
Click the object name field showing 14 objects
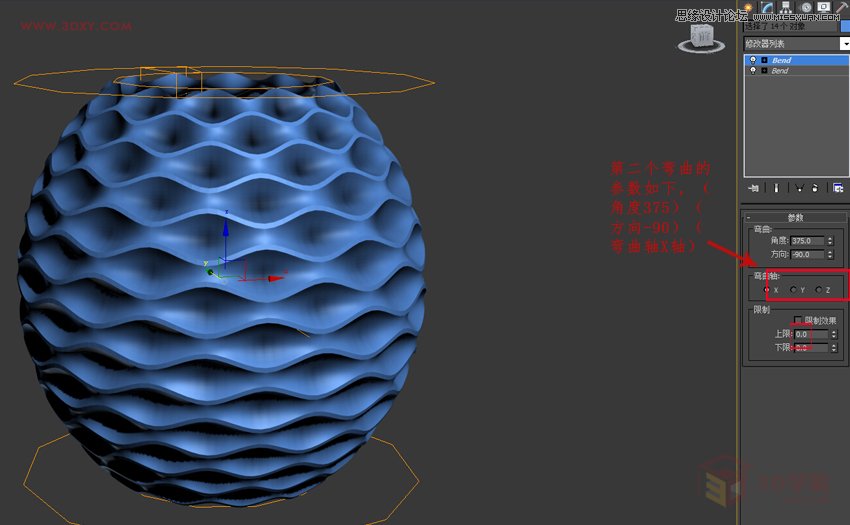point(790,26)
